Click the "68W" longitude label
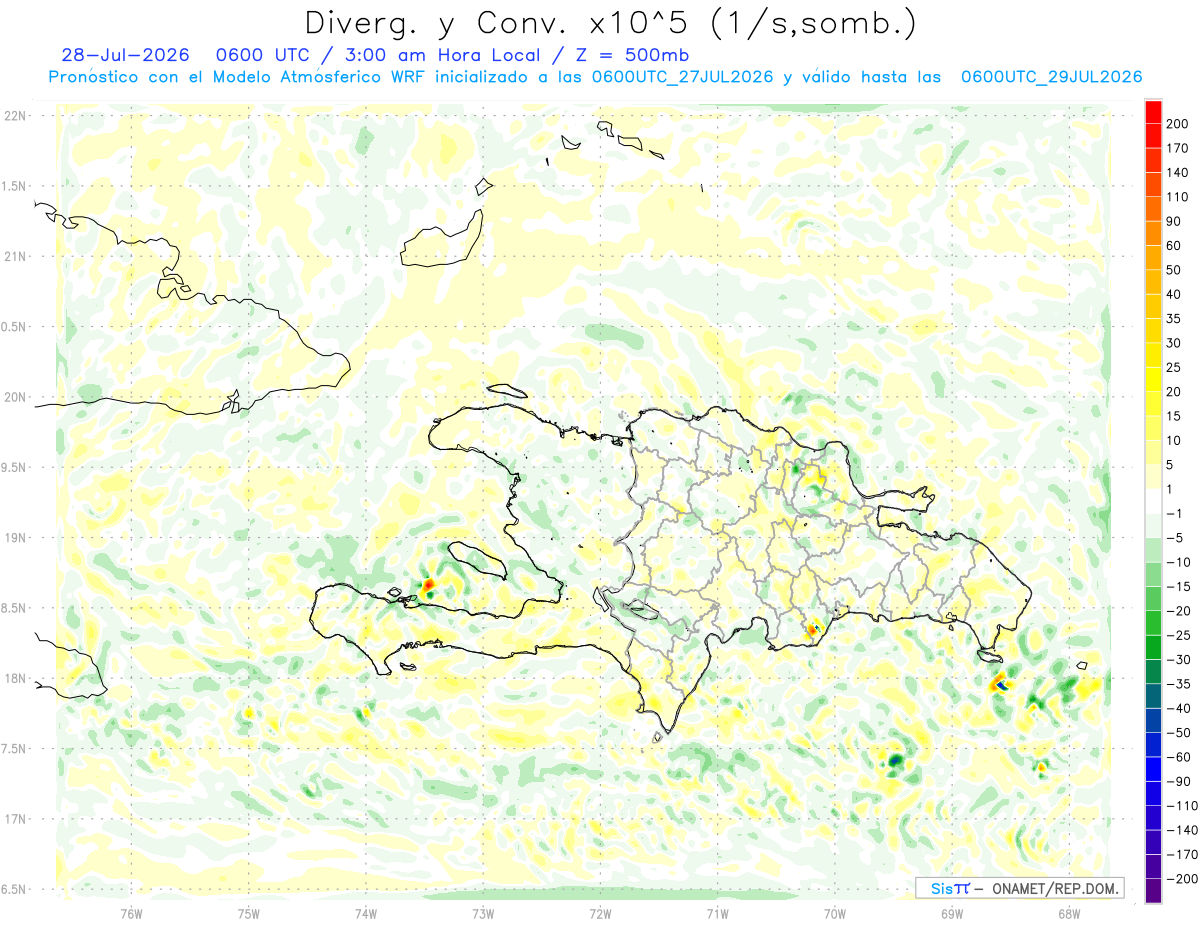The height and width of the screenshot is (927, 1200). point(1069,913)
